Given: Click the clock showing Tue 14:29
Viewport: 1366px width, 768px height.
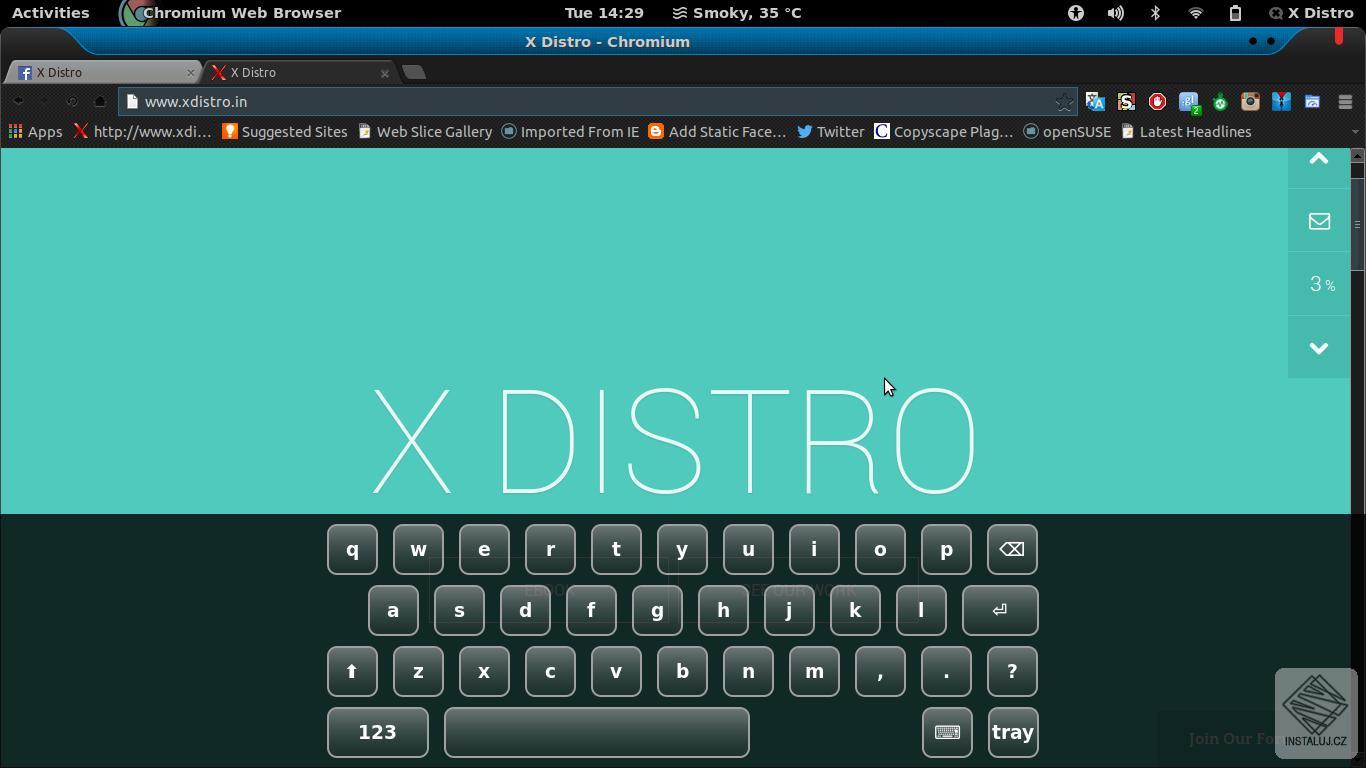Looking at the screenshot, I should (604, 13).
